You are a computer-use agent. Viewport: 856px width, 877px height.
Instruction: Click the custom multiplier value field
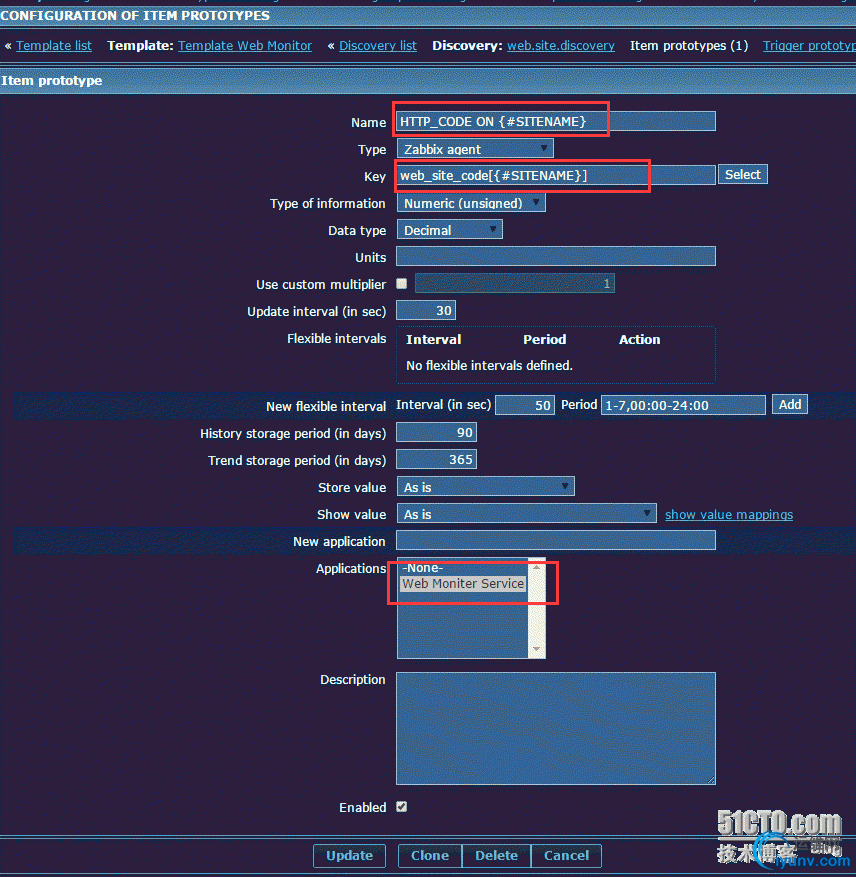coord(515,284)
